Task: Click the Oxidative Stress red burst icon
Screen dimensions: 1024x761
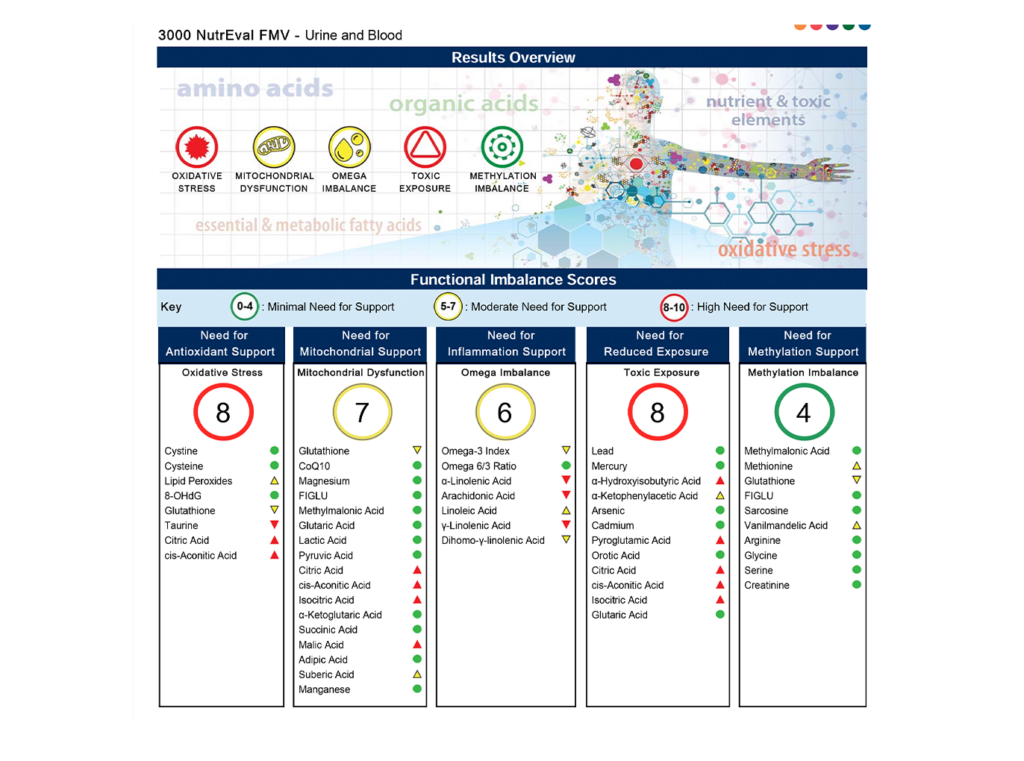Action: tap(197, 147)
